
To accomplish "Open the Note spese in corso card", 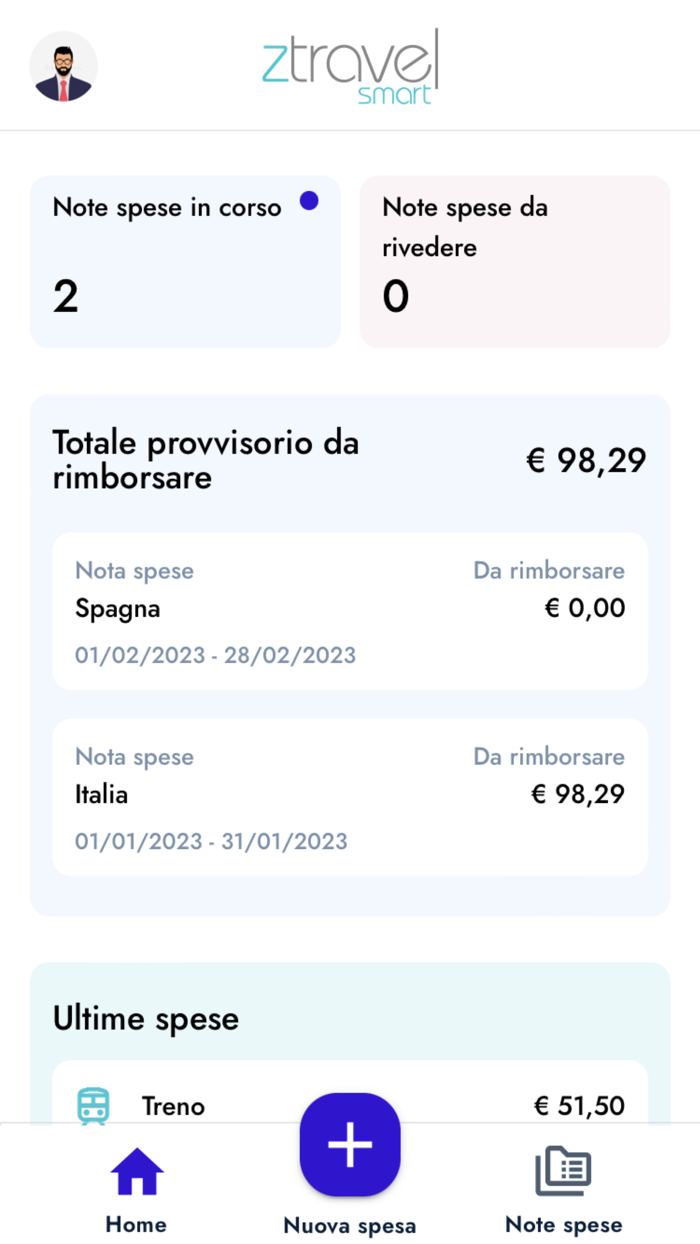I will click(x=185, y=260).
